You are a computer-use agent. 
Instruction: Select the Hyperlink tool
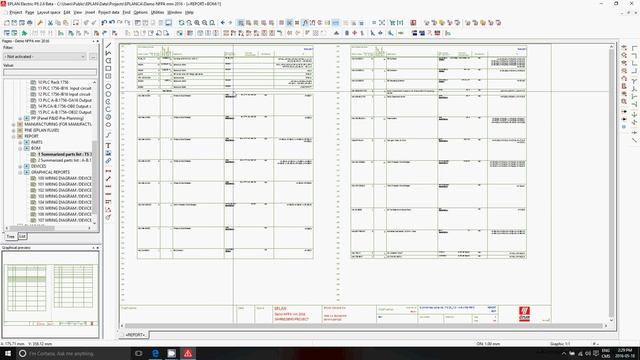tap(108, 161)
